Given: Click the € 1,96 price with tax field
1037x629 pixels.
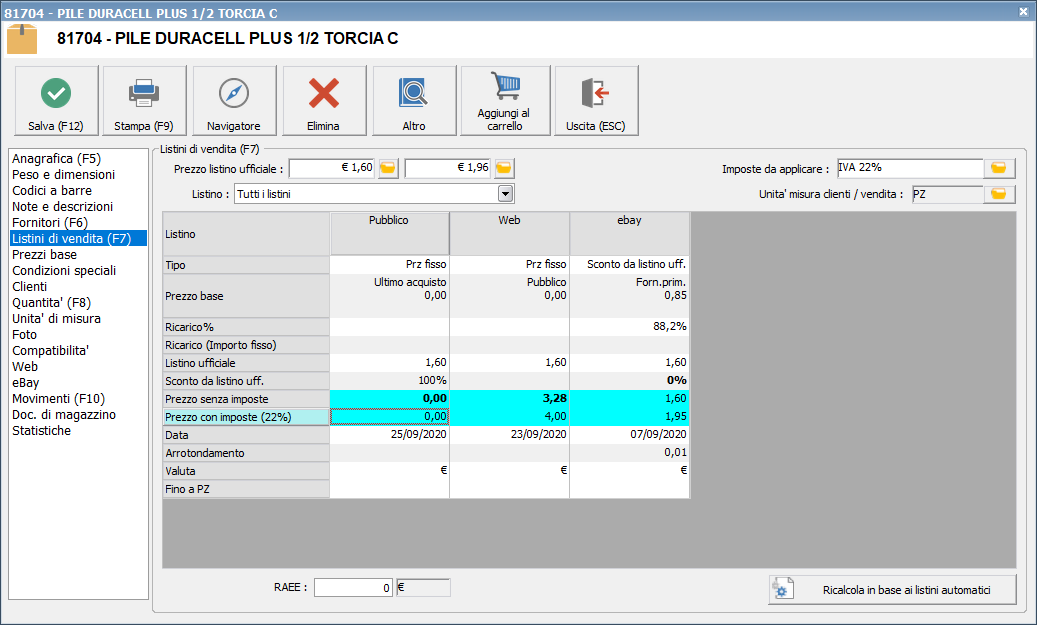Looking at the screenshot, I should point(448,169).
